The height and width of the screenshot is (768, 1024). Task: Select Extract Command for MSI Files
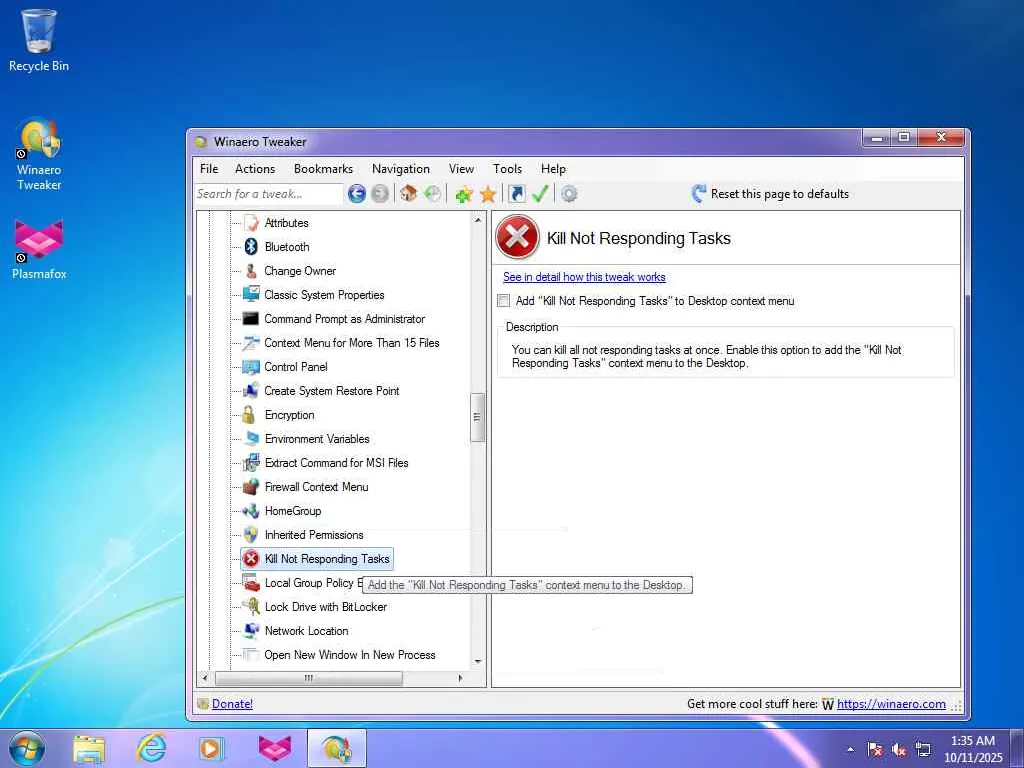pos(336,463)
